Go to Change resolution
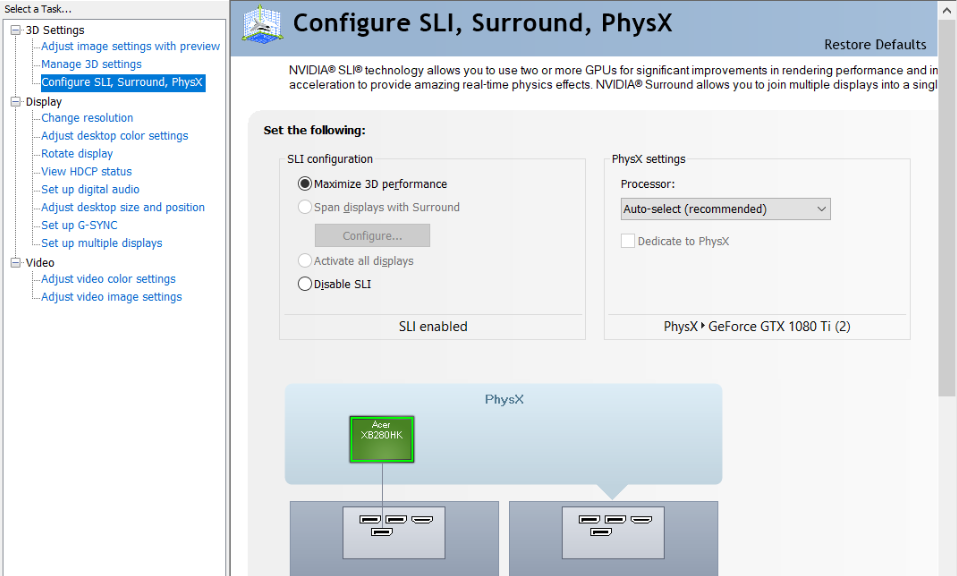This screenshot has width=957, height=576. pyautogui.click(x=87, y=118)
